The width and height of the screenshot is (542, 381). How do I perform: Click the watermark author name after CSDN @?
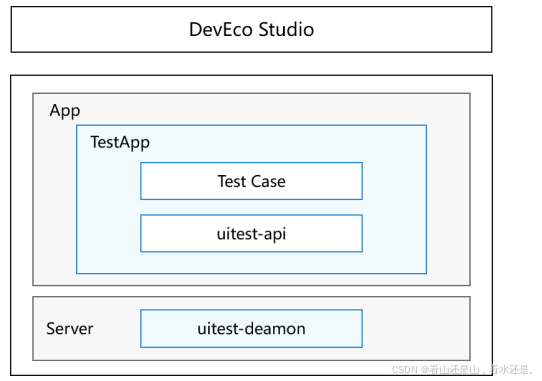click(482, 370)
